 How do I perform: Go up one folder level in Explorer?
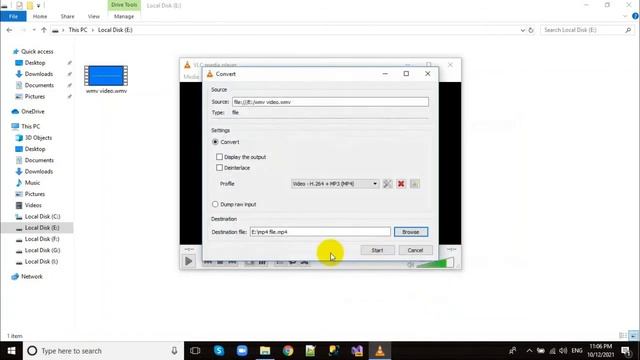44,30
